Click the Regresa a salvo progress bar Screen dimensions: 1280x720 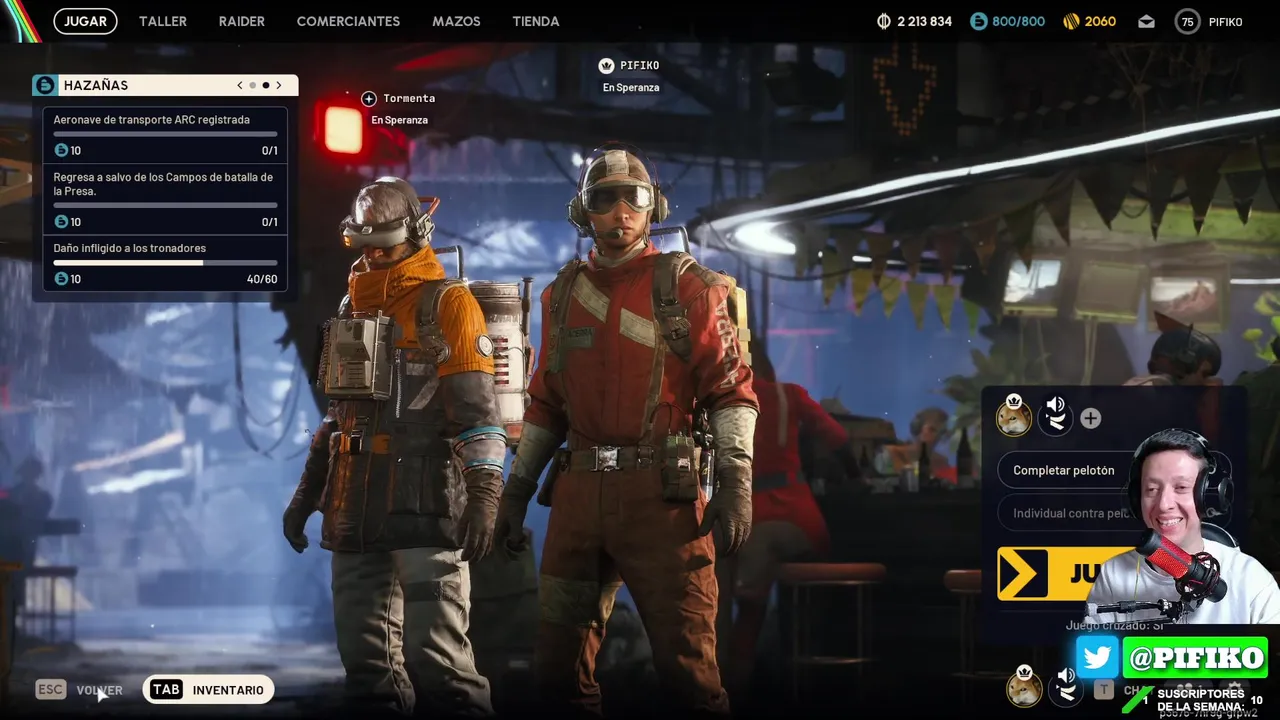point(165,205)
